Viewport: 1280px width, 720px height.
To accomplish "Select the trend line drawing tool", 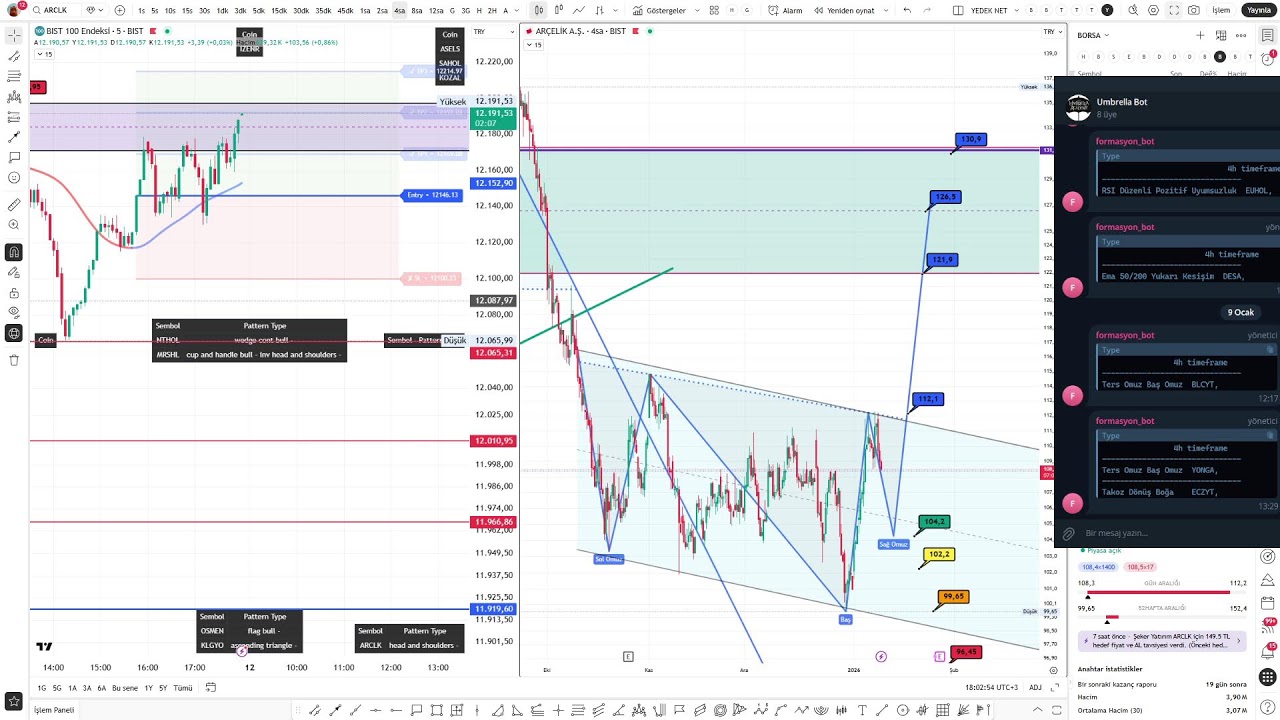I will tap(14, 56).
